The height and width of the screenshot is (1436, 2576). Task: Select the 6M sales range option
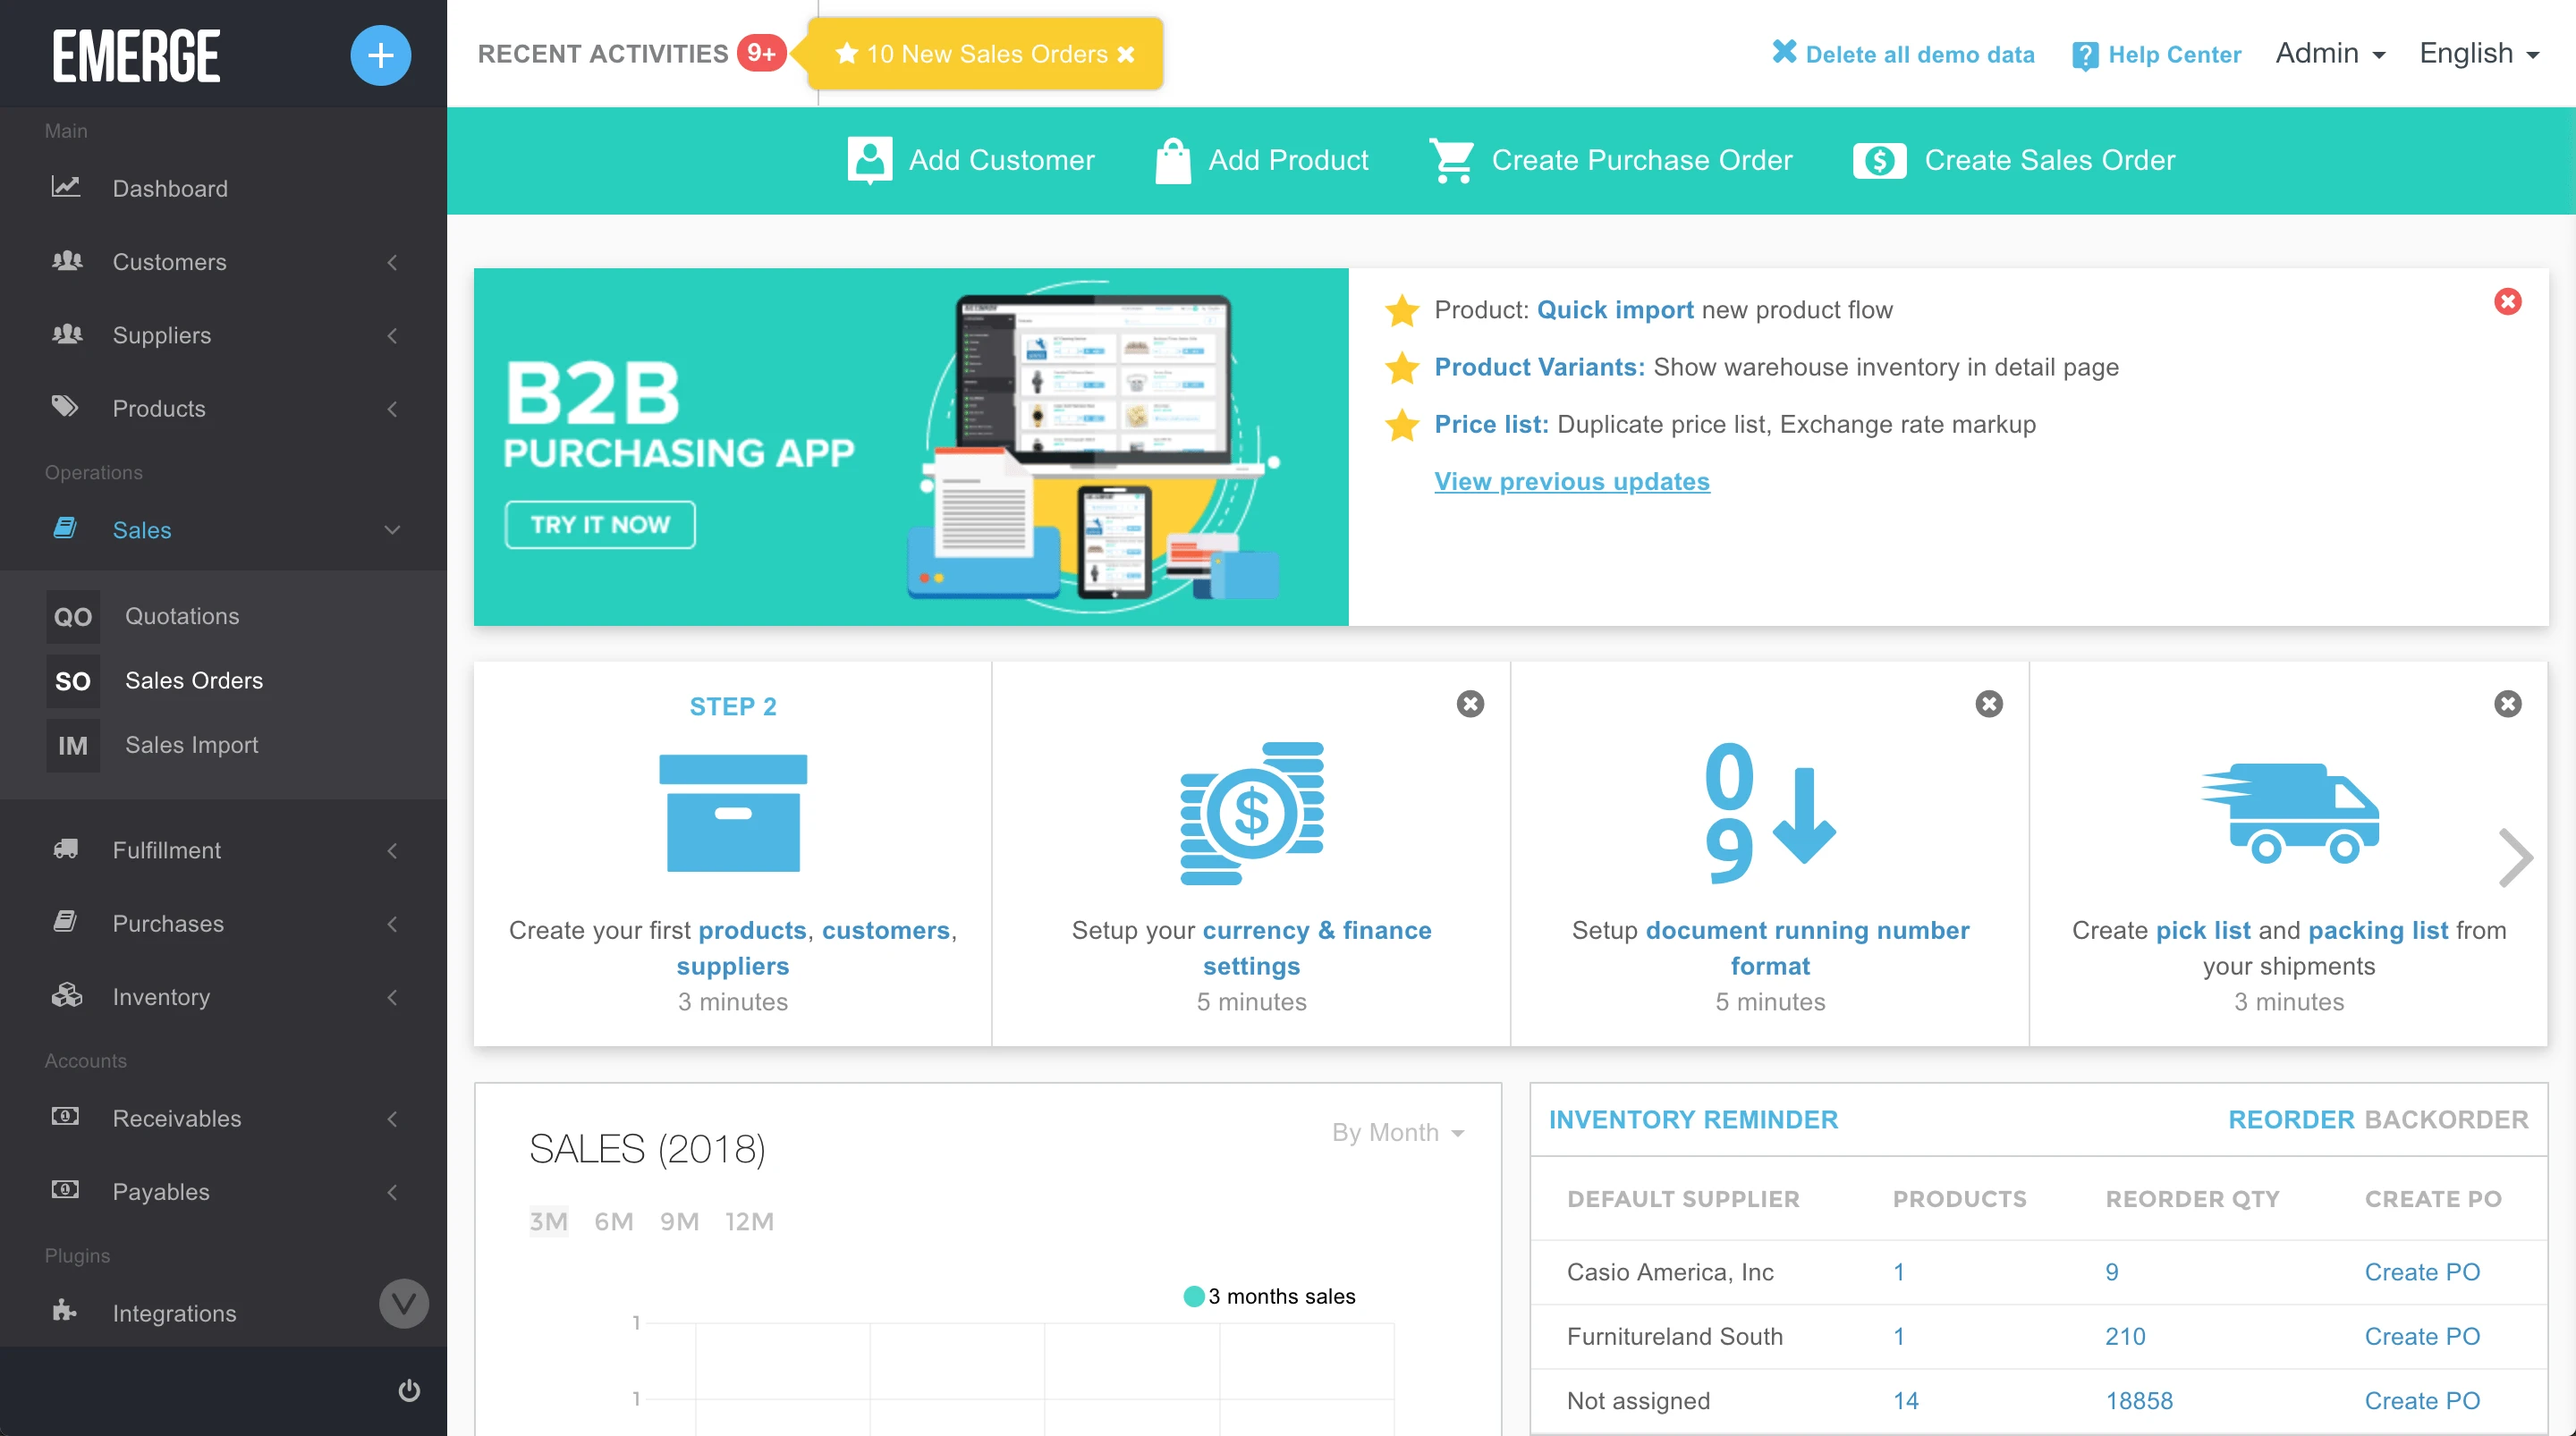pyautogui.click(x=613, y=1221)
